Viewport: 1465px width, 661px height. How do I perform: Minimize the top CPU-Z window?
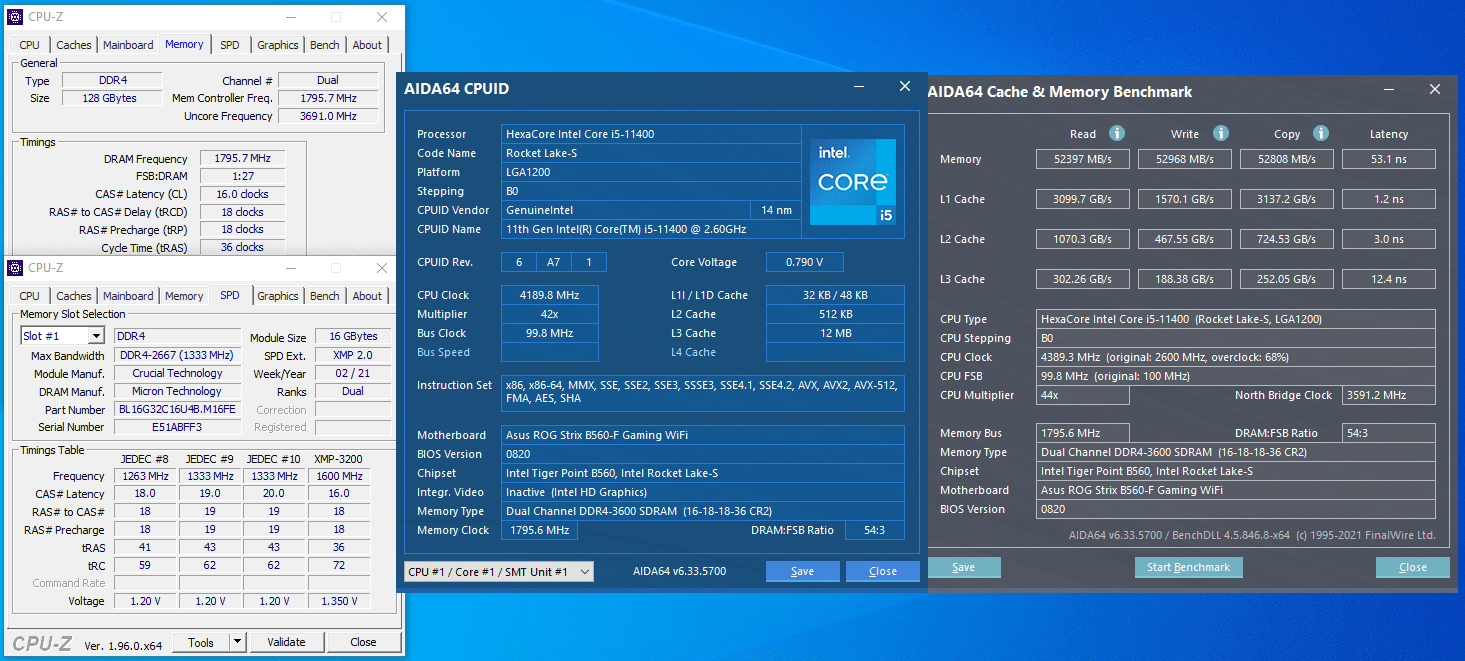[290, 17]
